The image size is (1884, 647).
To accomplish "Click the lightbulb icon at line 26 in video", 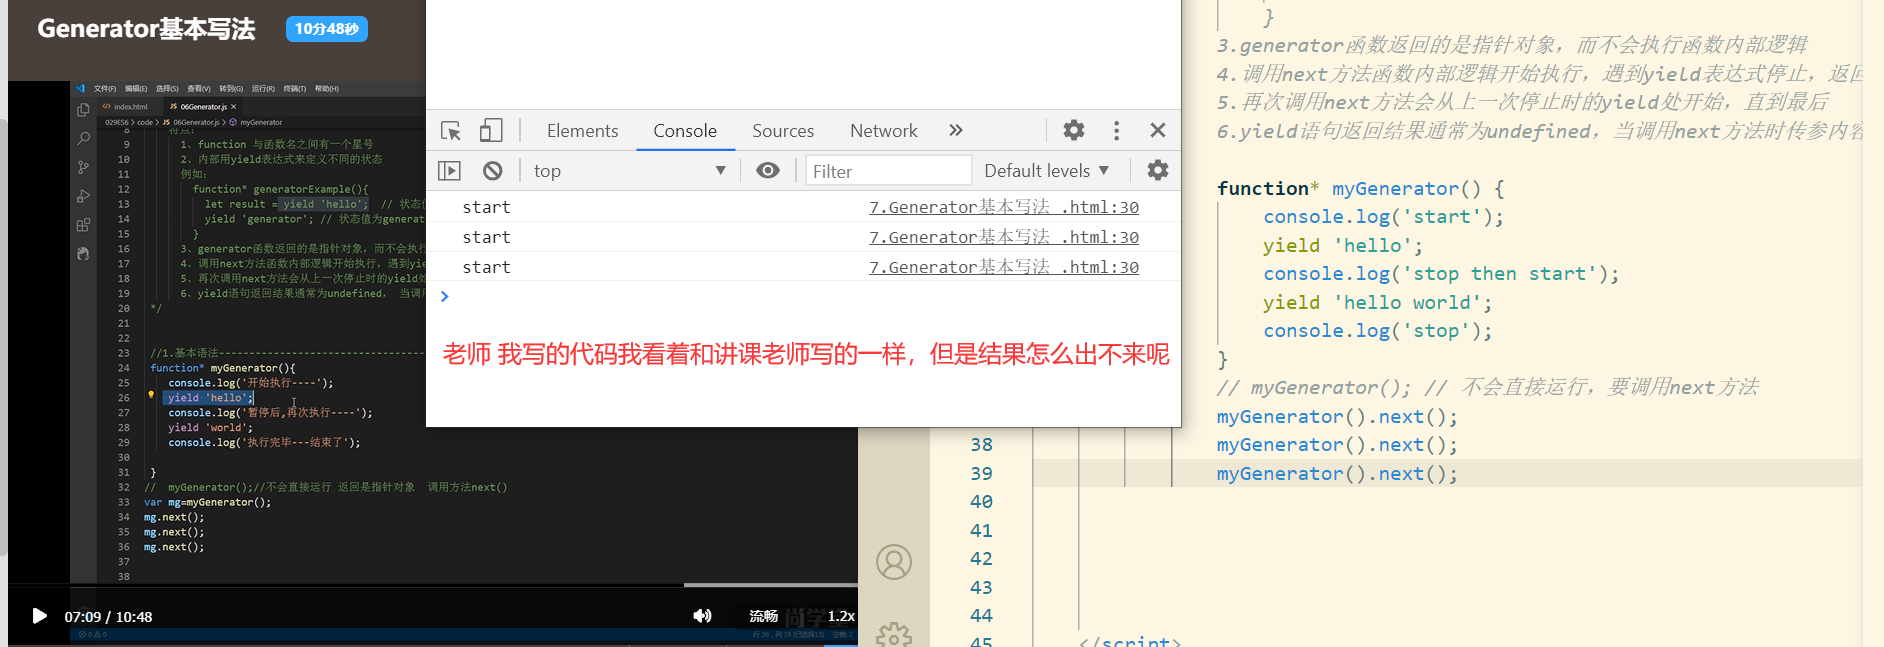I will click(x=151, y=395).
